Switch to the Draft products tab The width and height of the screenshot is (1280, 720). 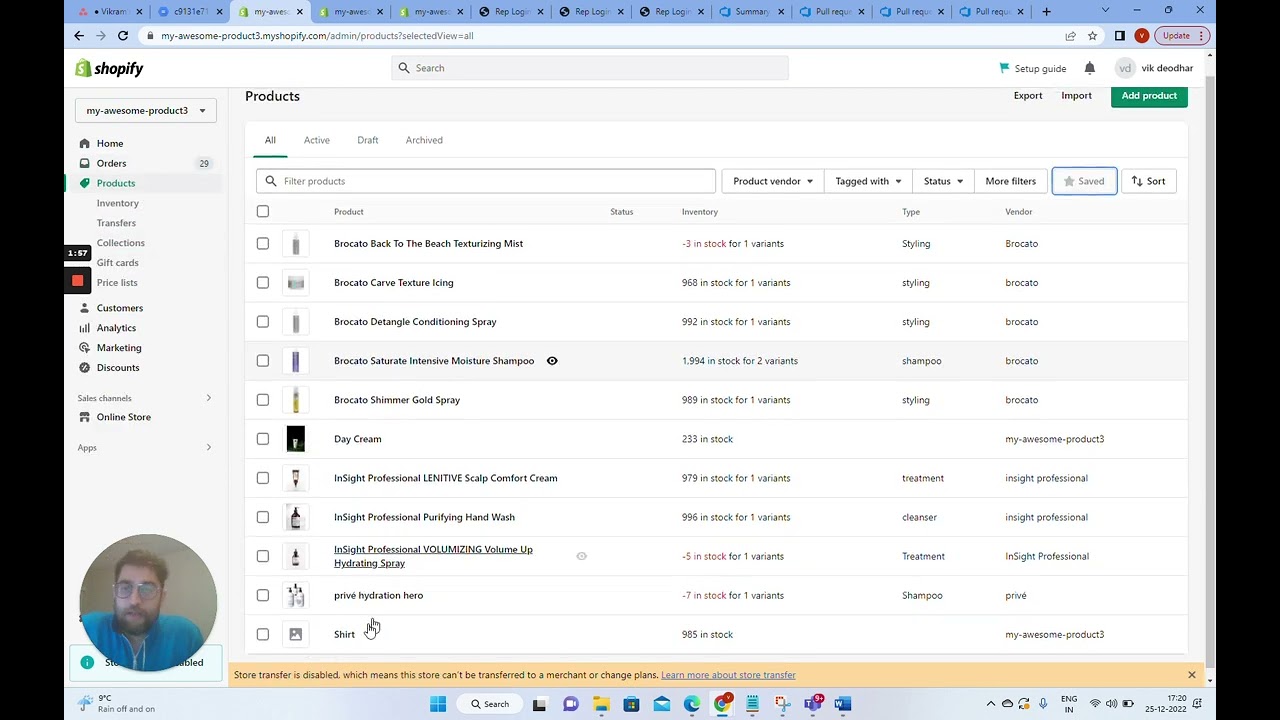coord(368,140)
